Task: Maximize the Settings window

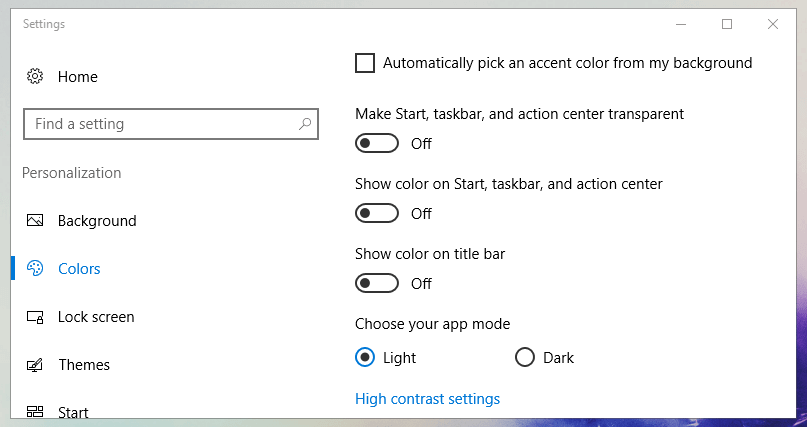Action: (727, 24)
